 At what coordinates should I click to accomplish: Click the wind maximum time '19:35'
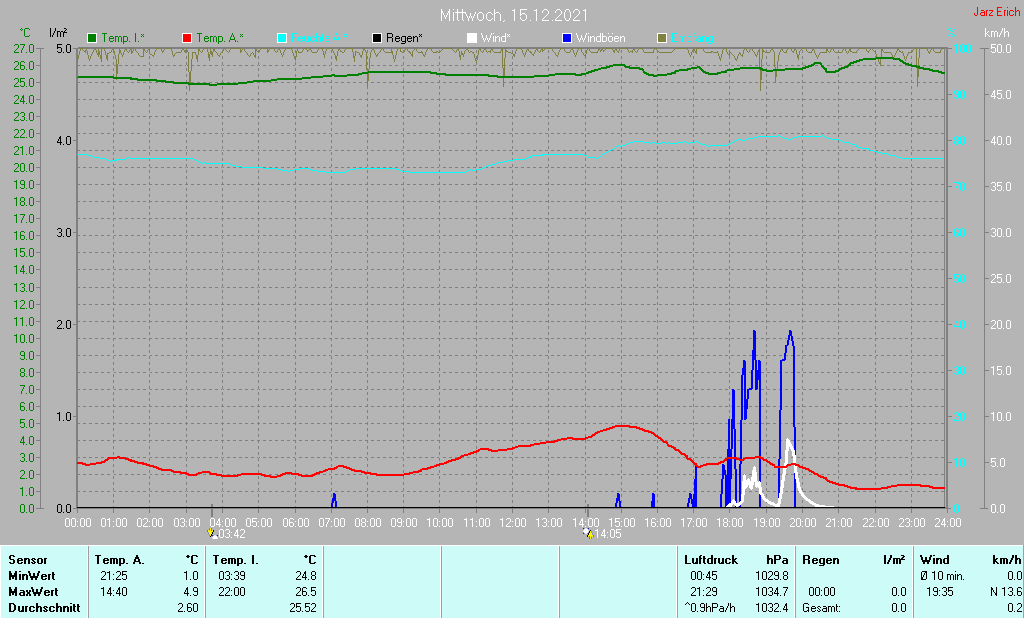coord(940,591)
